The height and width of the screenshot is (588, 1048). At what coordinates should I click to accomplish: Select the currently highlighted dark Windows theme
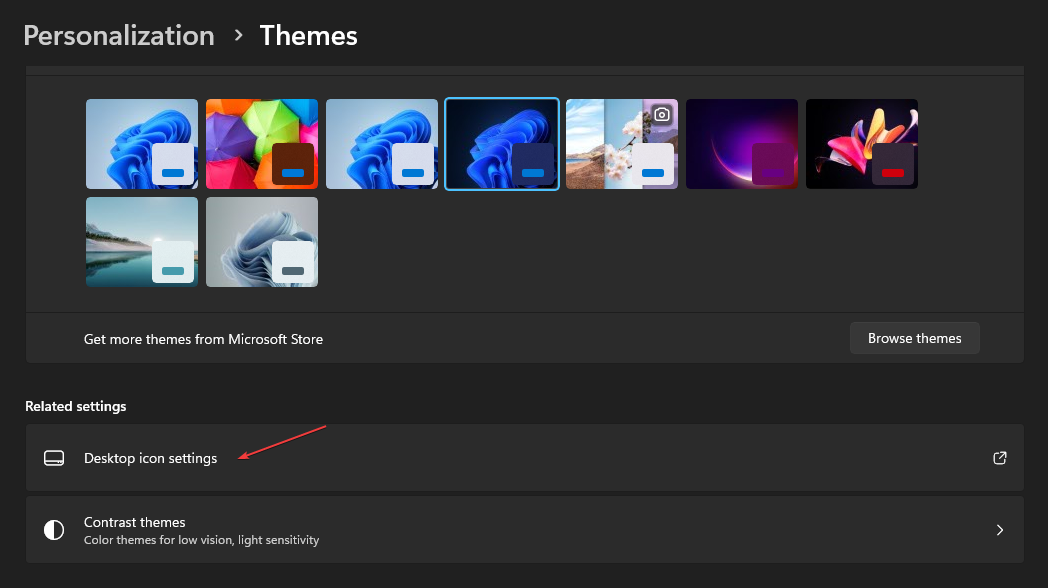501,143
